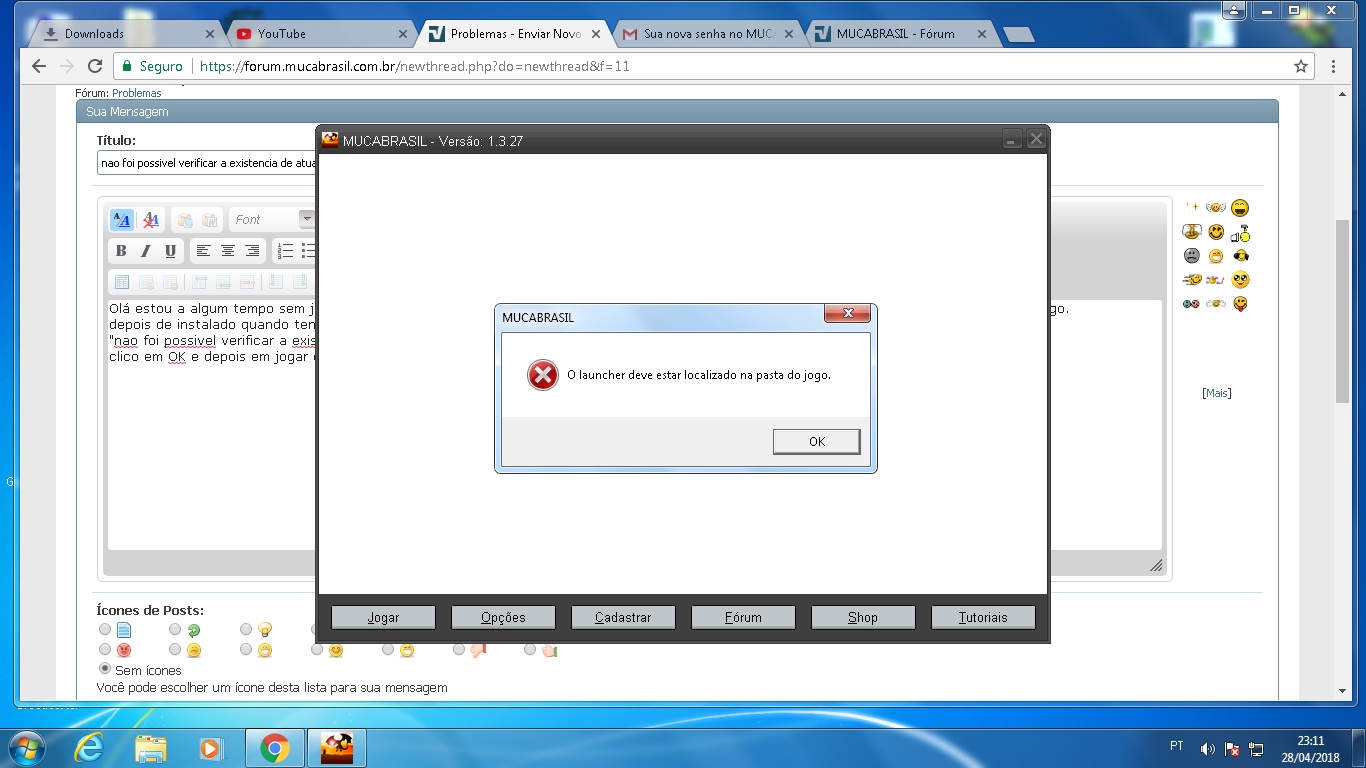Screen dimensions: 1366x768
Task: Select the lightbulb post icon radio button
Action: tap(246, 629)
